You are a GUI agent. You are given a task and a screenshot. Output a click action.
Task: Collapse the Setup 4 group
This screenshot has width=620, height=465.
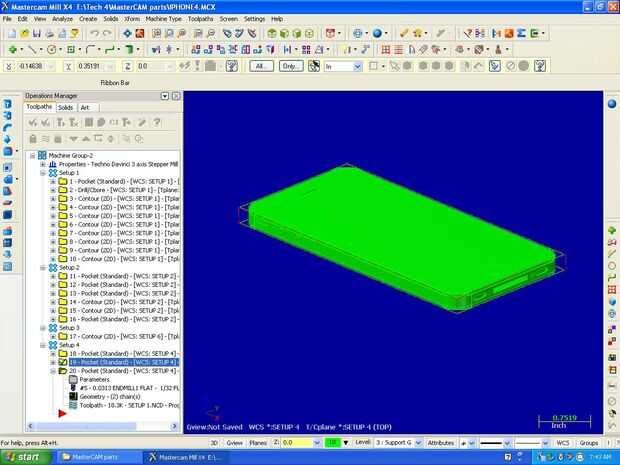[x=43, y=345]
